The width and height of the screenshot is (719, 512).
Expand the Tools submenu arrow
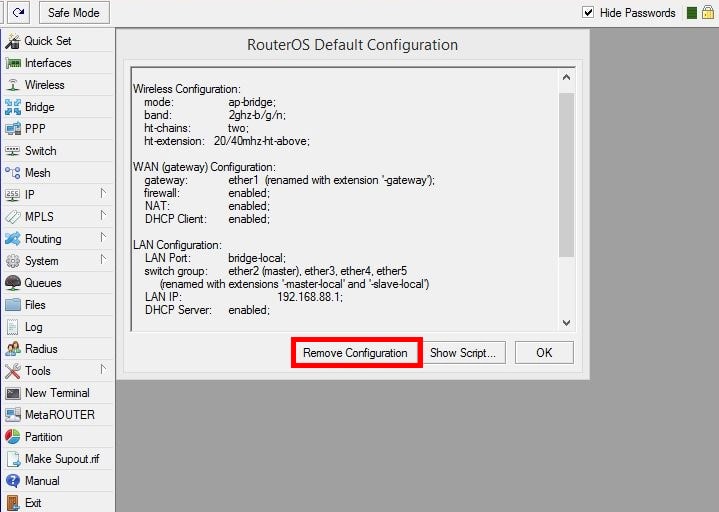point(103,370)
